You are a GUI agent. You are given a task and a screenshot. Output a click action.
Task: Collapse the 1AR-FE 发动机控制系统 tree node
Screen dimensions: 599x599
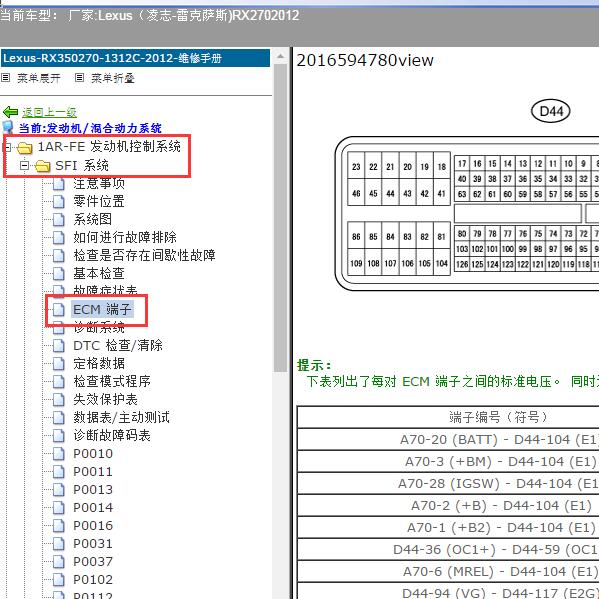[x=8, y=147]
